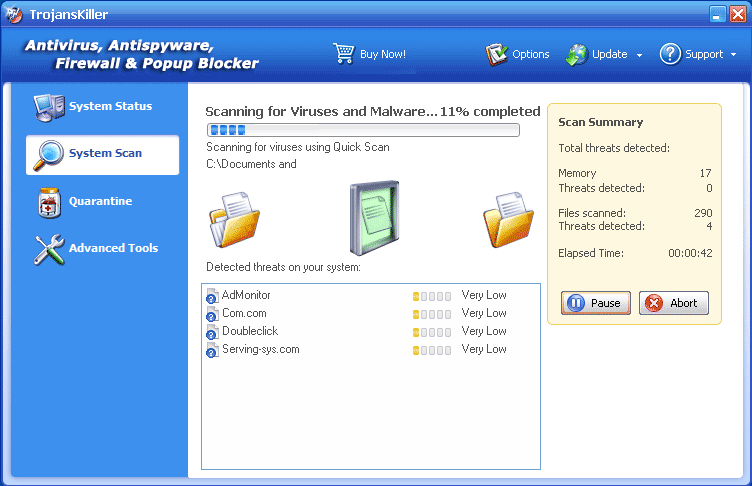The height and width of the screenshot is (486, 752).
Task: Click the Support question mark icon
Action: click(x=670, y=54)
